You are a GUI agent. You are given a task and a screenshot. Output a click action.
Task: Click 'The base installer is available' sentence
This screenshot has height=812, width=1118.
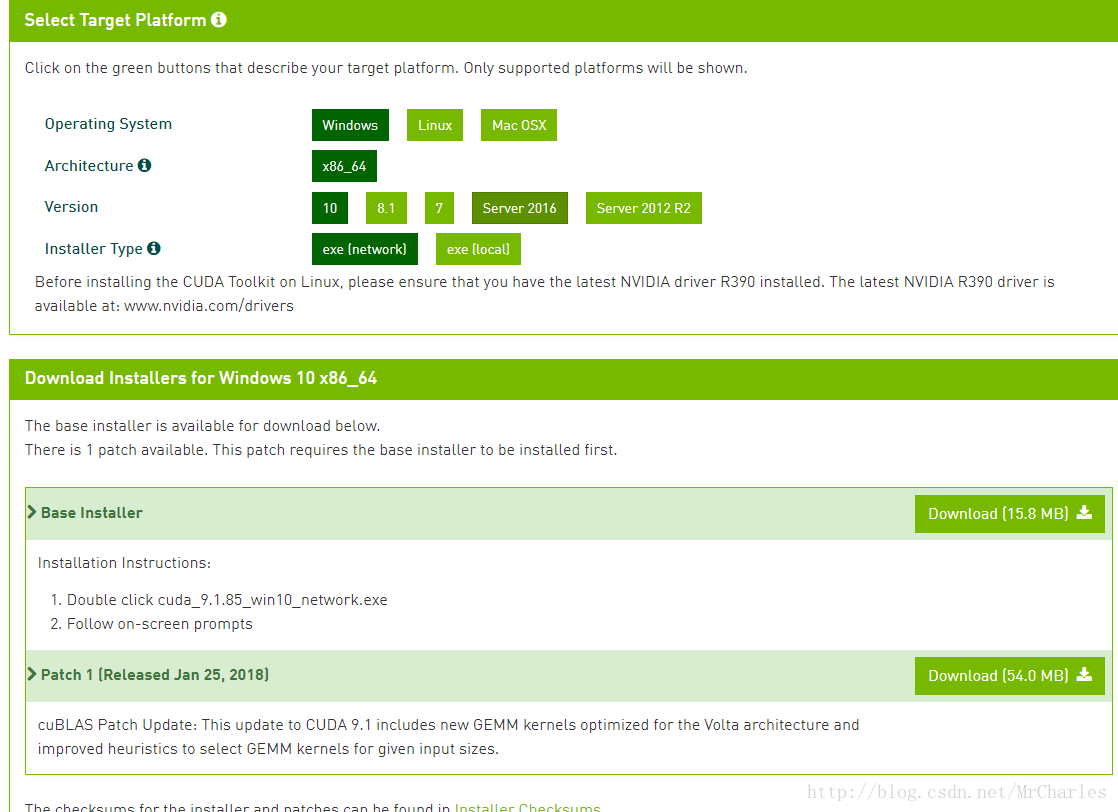click(x=202, y=426)
